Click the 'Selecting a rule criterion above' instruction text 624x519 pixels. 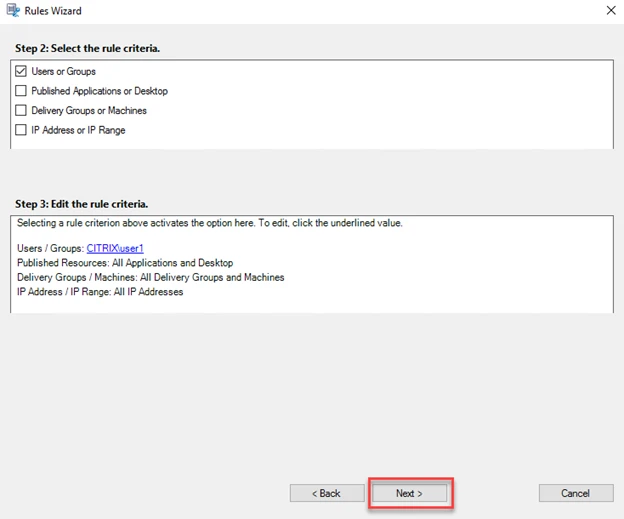coord(210,223)
